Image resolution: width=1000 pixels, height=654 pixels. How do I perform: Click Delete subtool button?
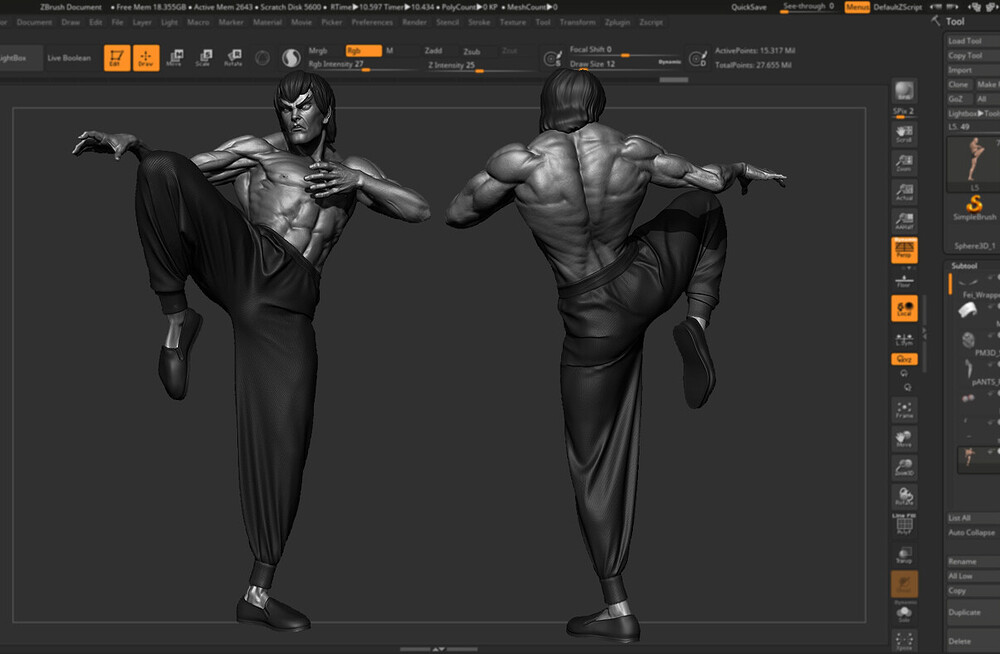(x=972, y=641)
